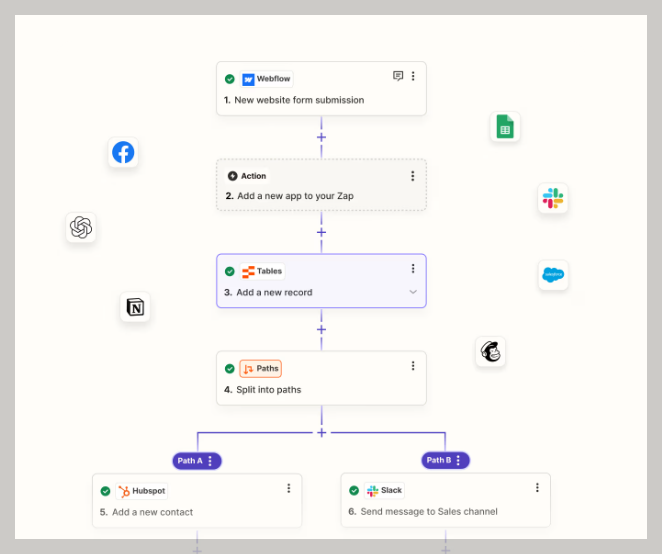Open step 3 Add a new record
The image size is (662, 554).
click(x=321, y=281)
